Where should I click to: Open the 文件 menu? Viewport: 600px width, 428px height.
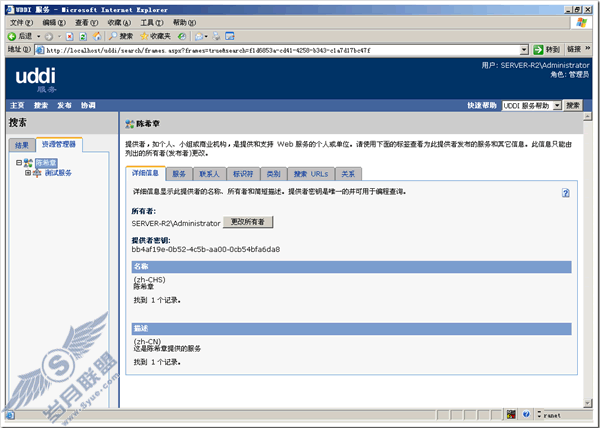coord(21,23)
